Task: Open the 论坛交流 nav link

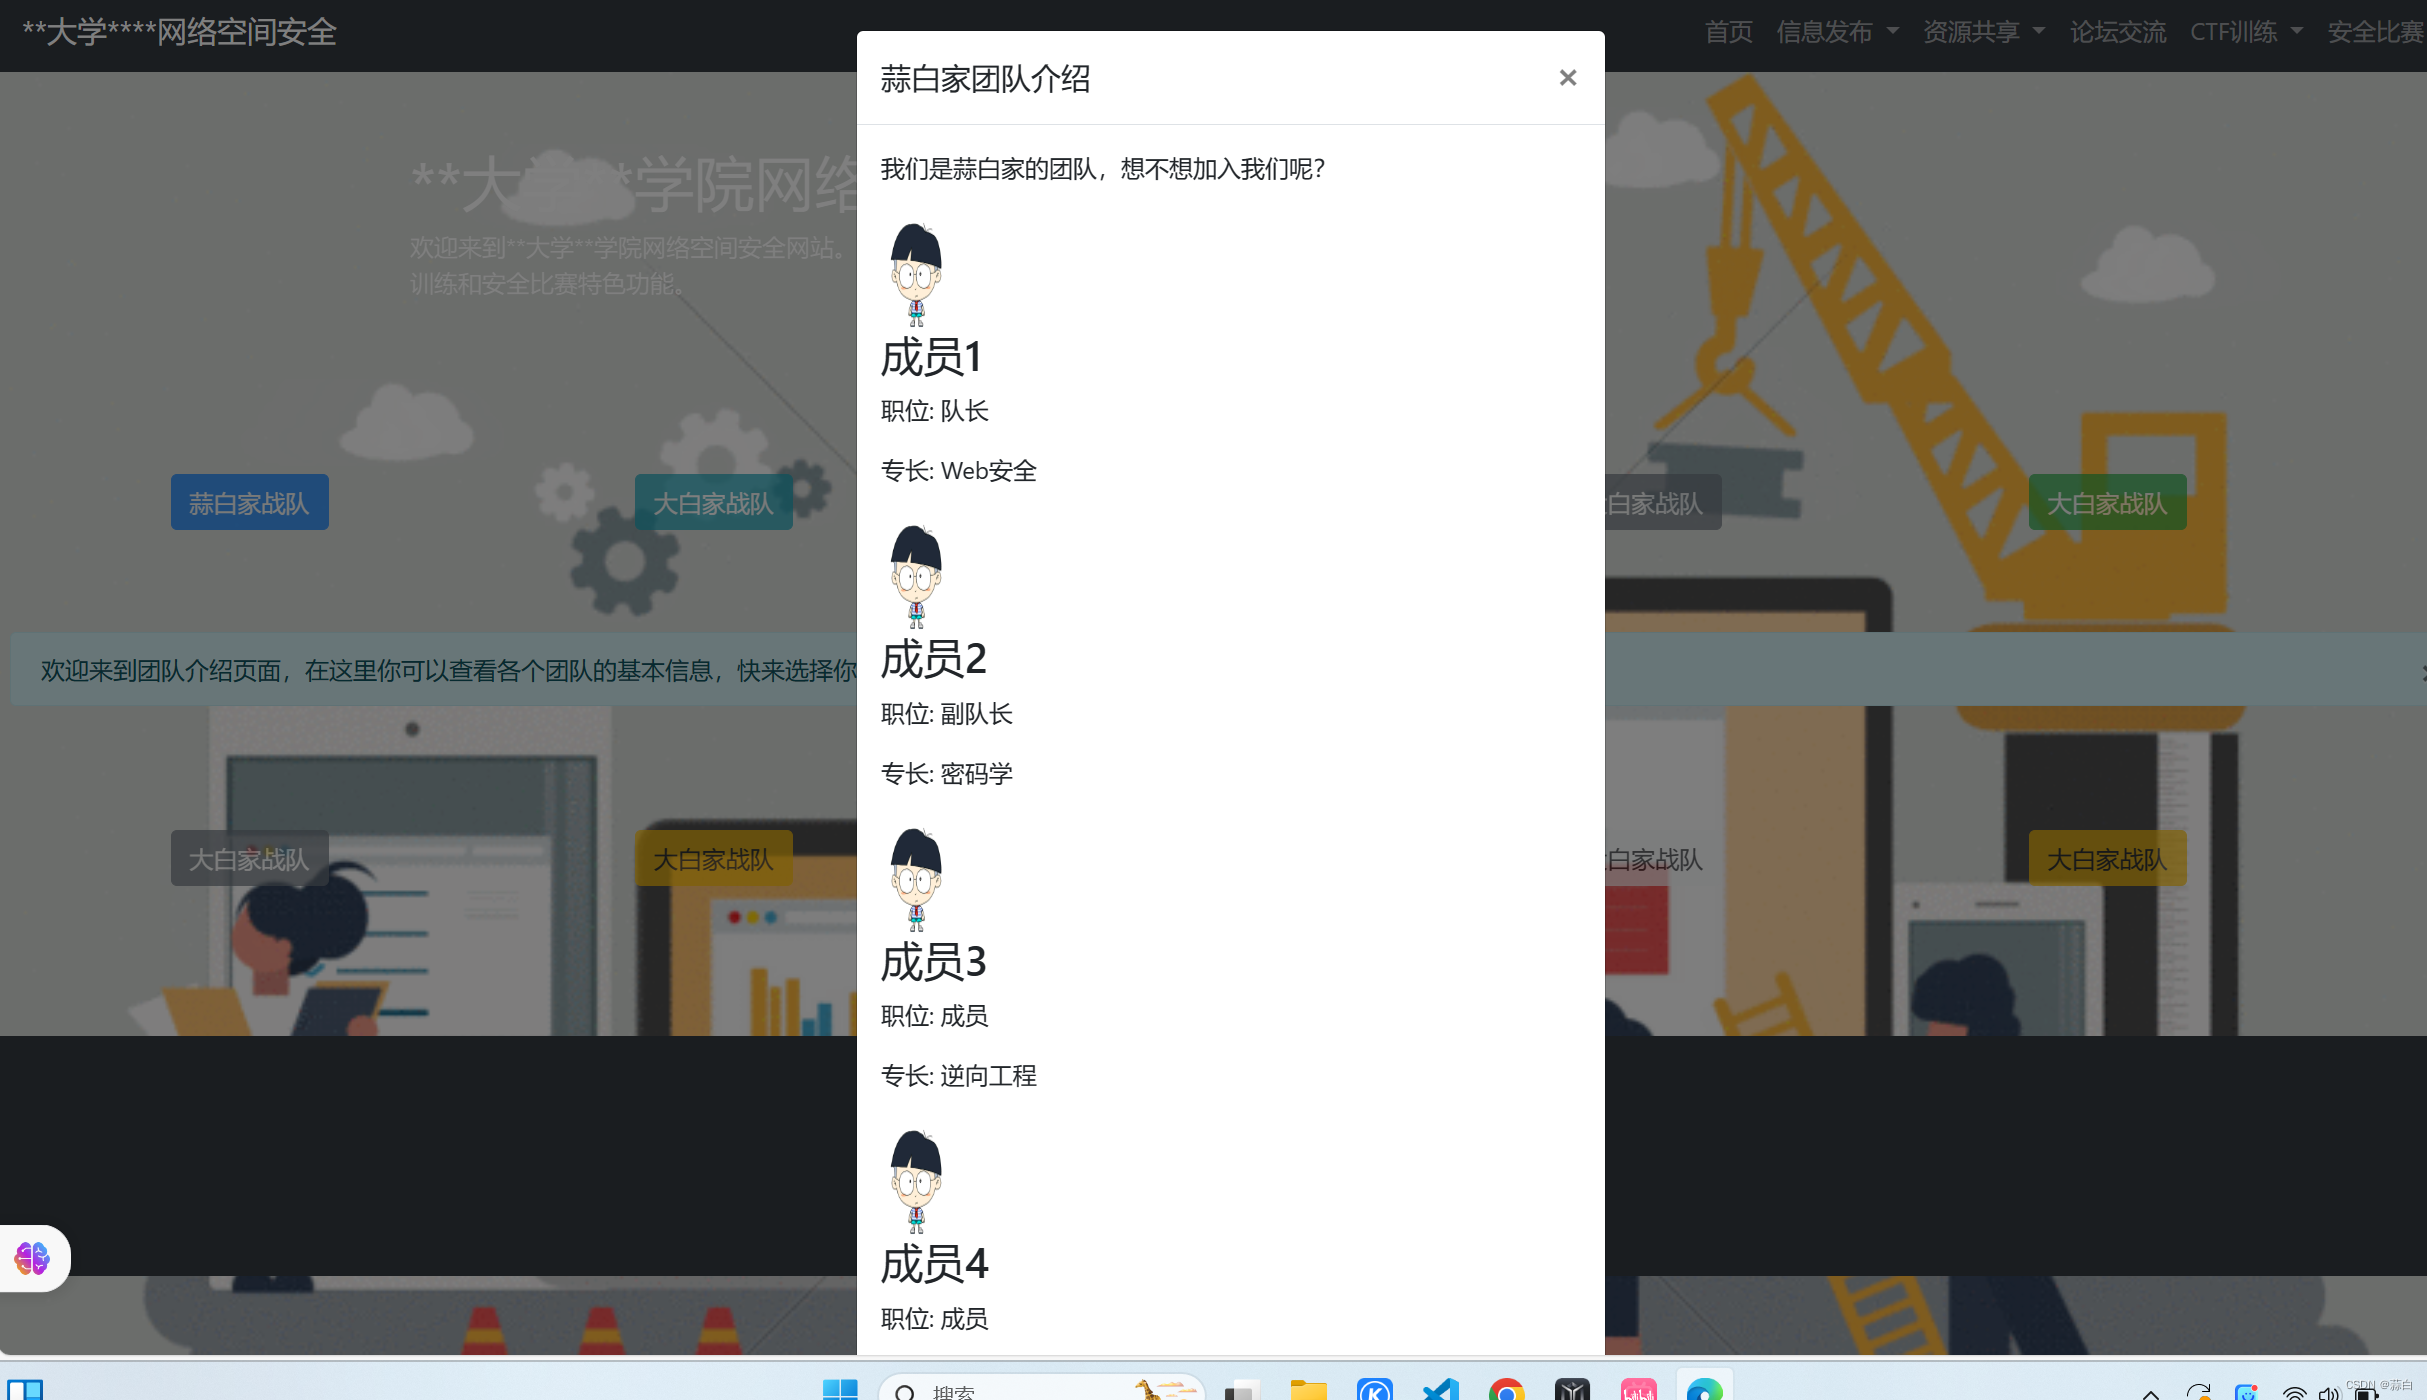Action: 2117,32
